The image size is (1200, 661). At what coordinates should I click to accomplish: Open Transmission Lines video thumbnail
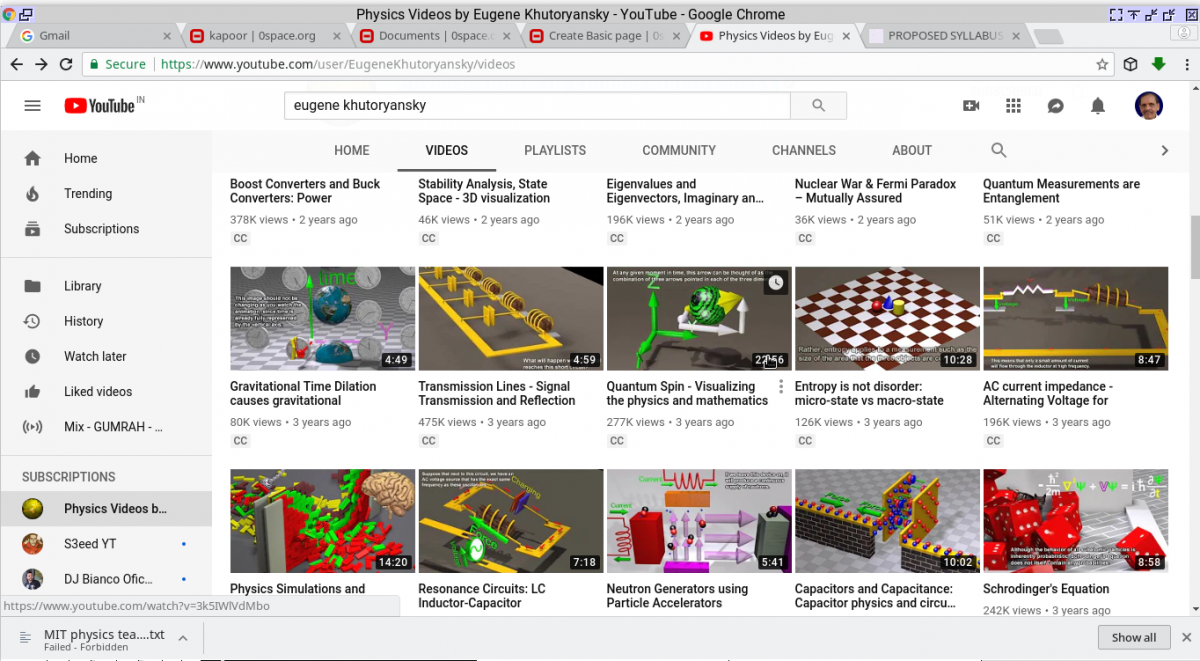tap(510, 318)
